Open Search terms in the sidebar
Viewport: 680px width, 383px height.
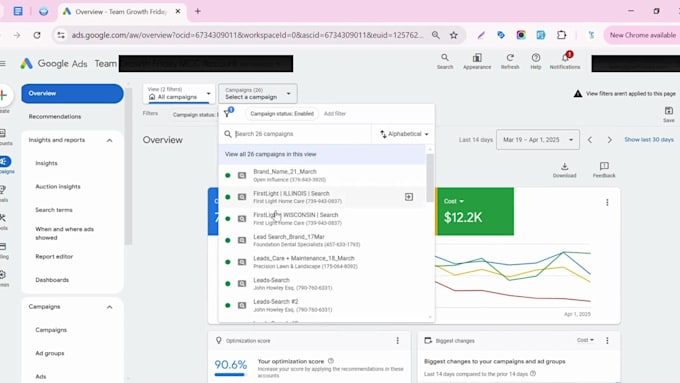pos(54,210)
